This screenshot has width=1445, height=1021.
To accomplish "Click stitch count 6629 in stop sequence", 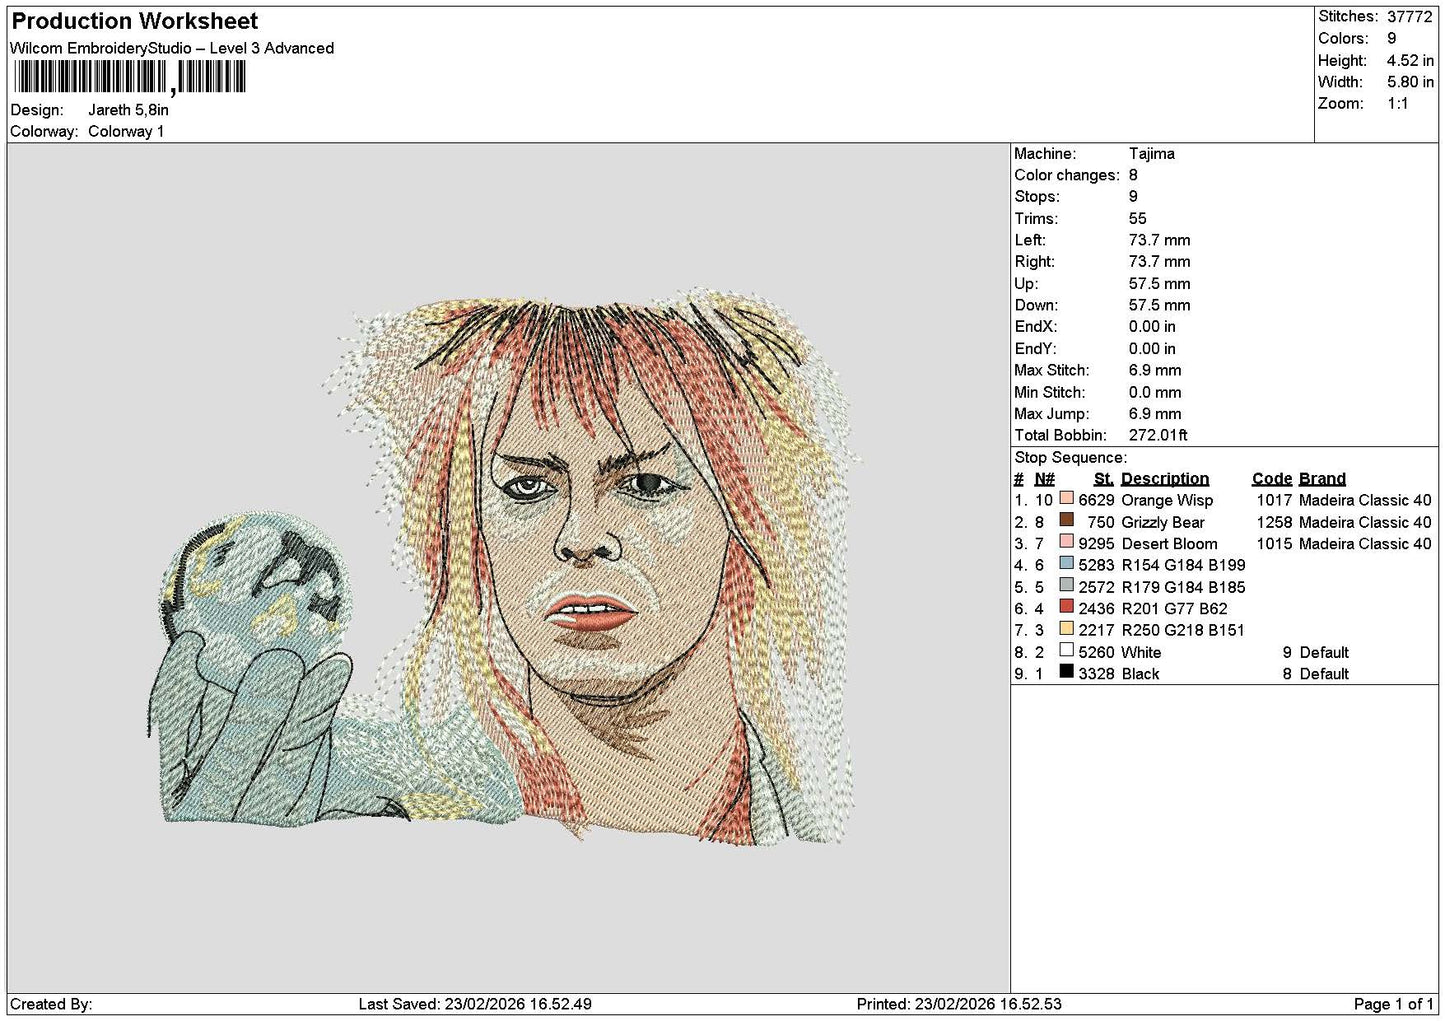I will click(1096, 500).
